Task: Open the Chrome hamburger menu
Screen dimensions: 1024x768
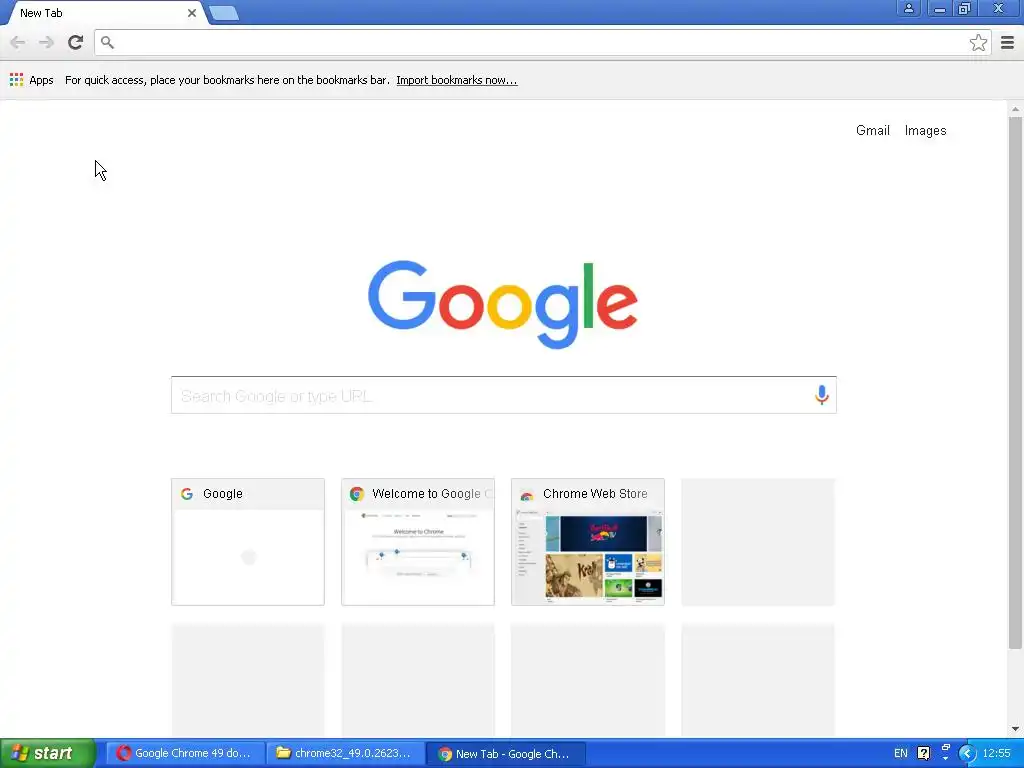Action: 1008,42
